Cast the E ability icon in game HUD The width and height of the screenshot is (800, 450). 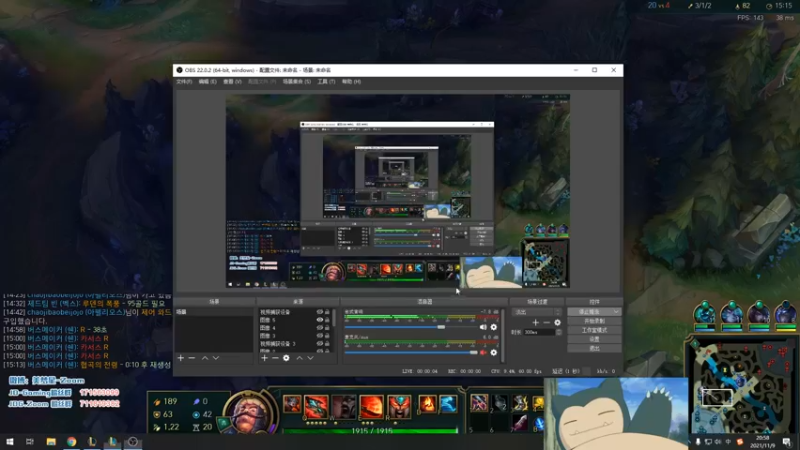pos(371,407)
